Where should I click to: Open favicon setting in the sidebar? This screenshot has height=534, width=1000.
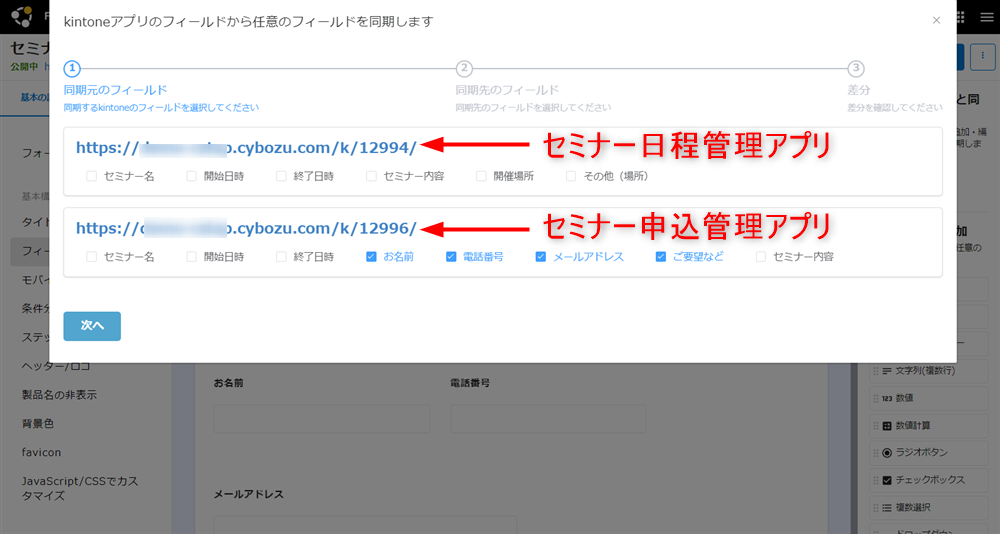click(x=41, y=452)
